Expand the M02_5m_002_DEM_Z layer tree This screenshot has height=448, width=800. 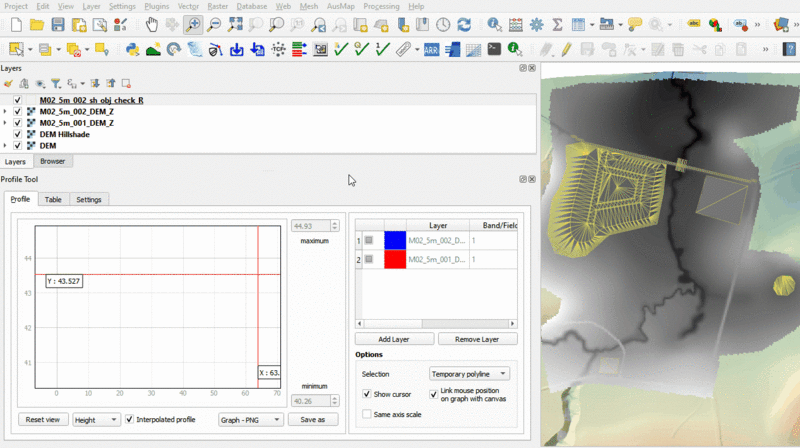6,112
